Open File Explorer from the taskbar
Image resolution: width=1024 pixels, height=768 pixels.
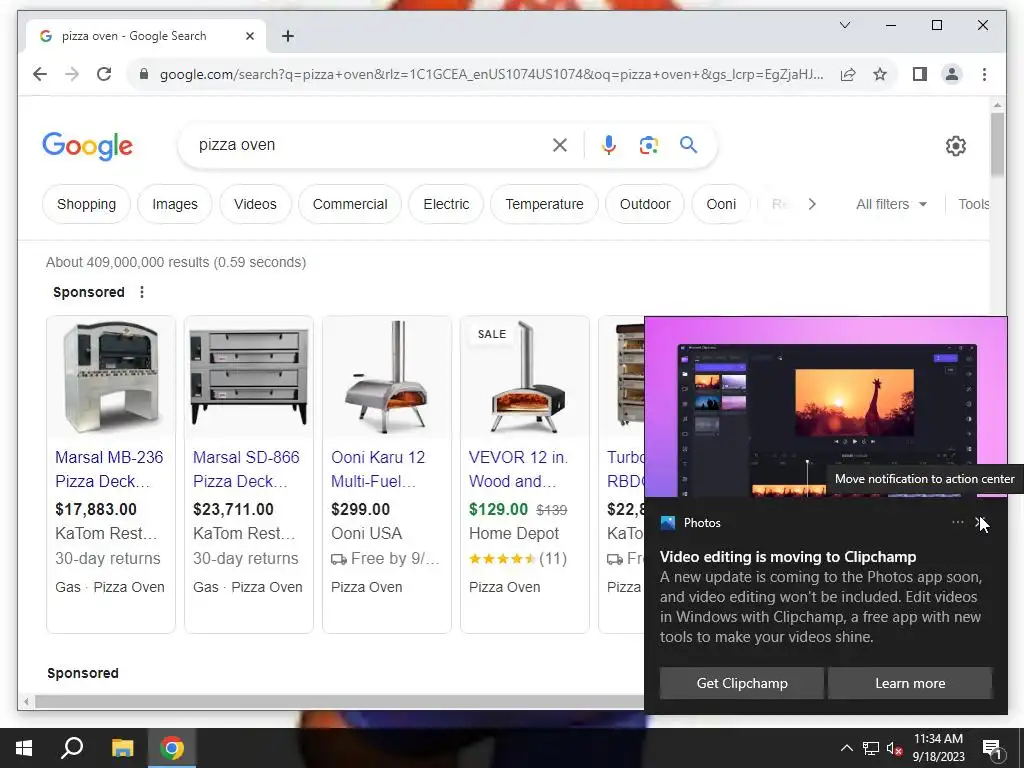point(122,748)
